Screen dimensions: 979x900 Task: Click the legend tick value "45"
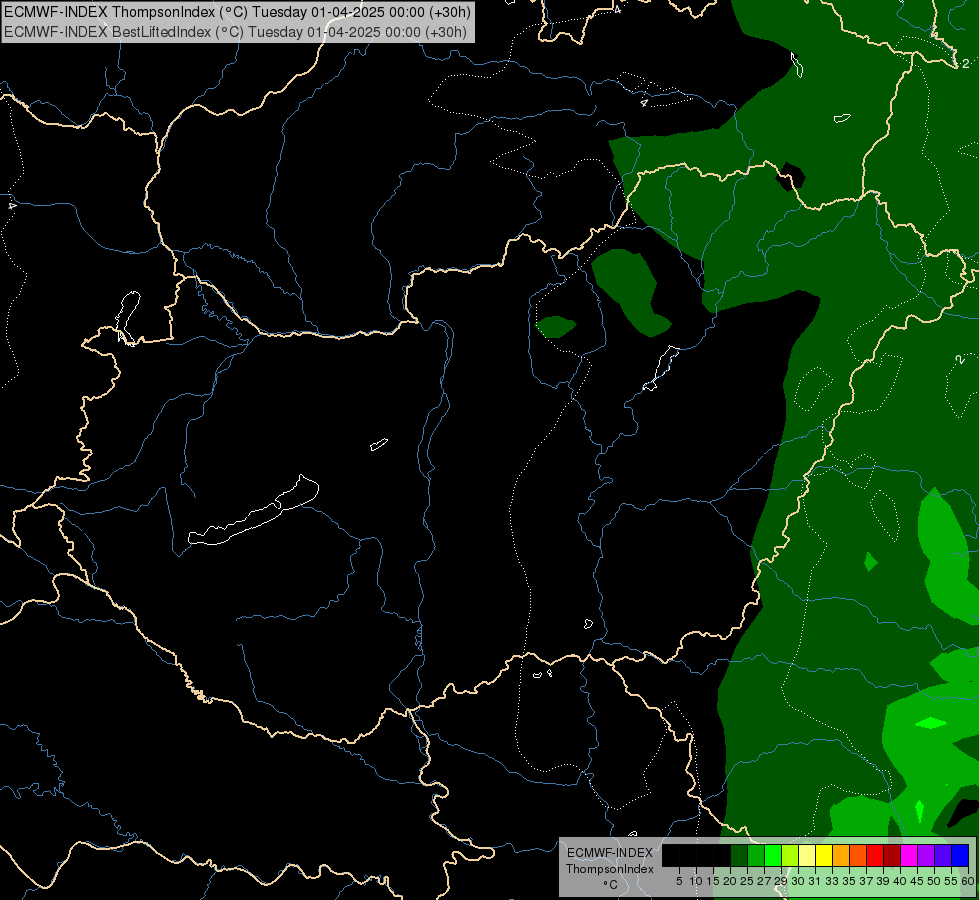[x=917, y=881]
